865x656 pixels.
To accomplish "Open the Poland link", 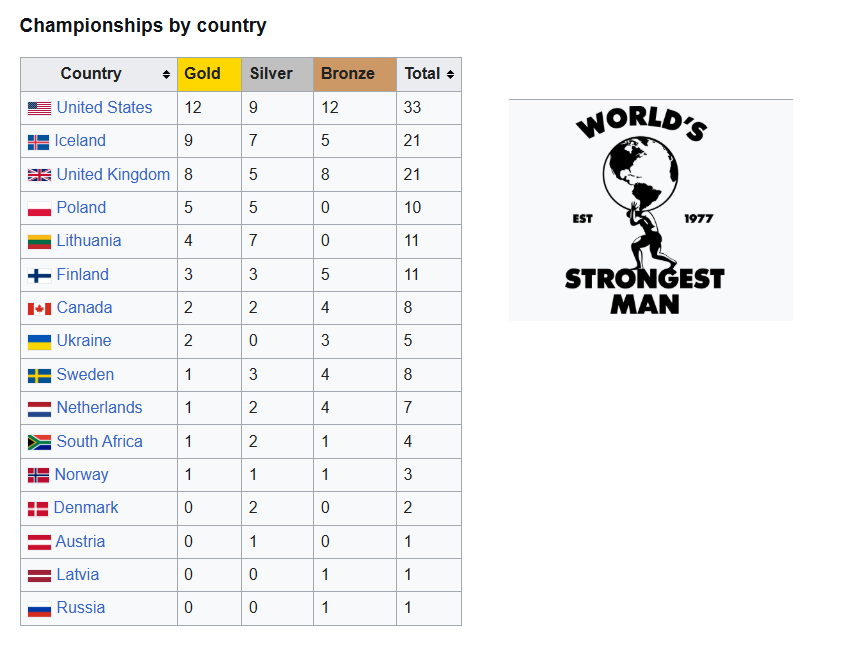I will [81, 207].
